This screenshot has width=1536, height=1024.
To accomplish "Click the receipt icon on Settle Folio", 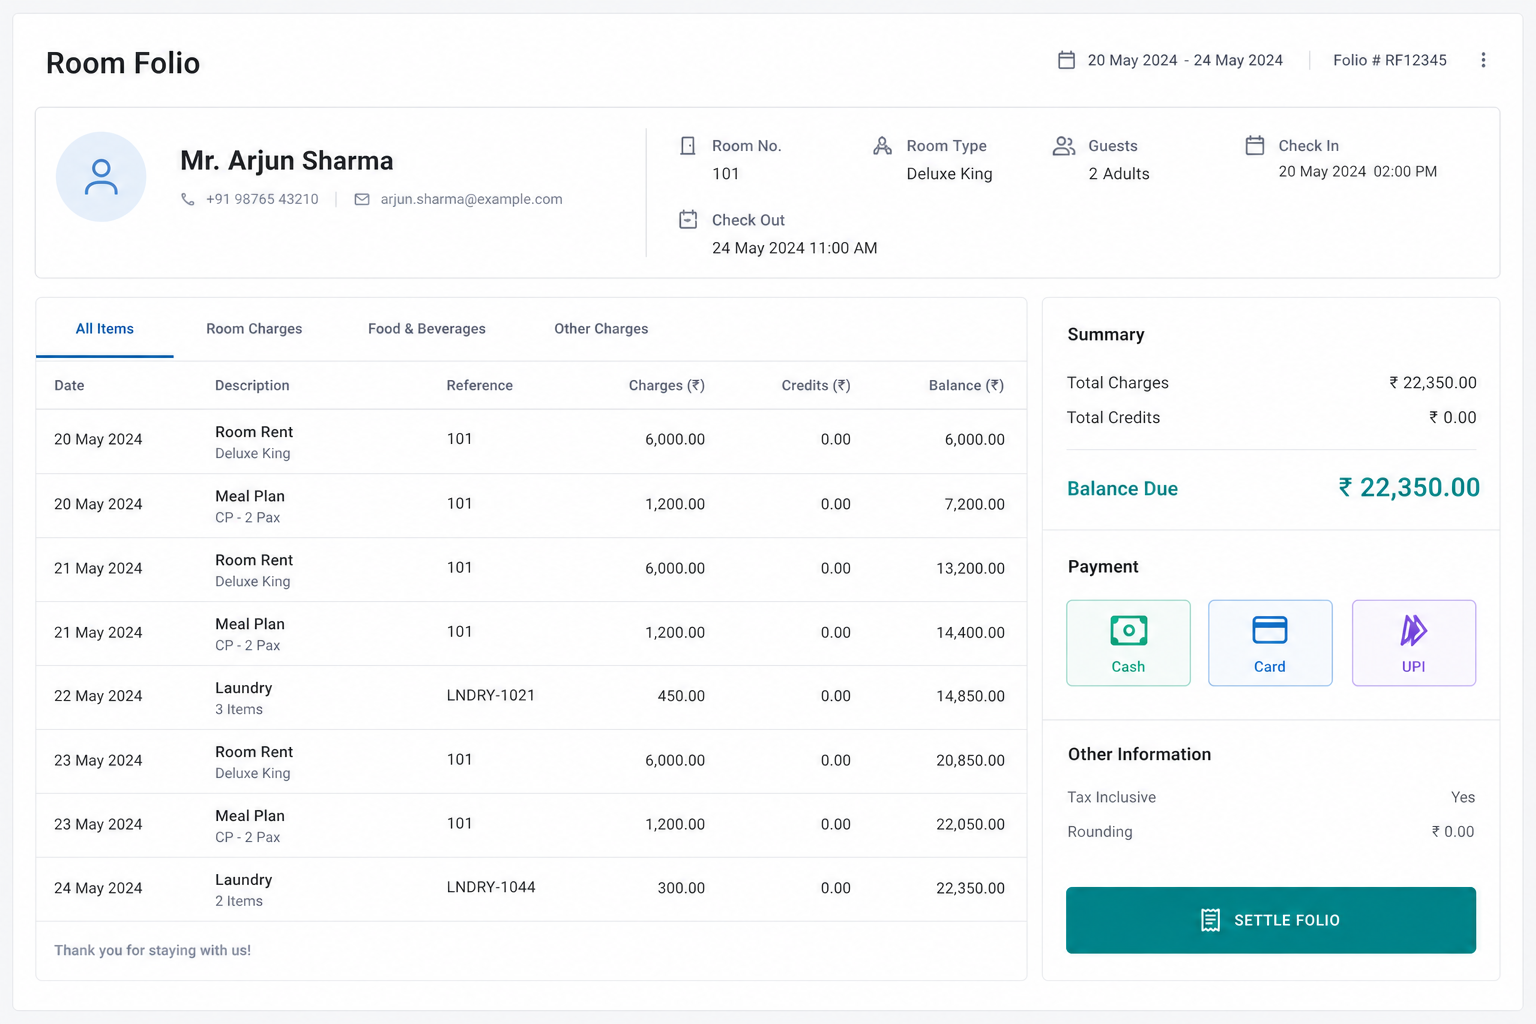I will 1210,920.
